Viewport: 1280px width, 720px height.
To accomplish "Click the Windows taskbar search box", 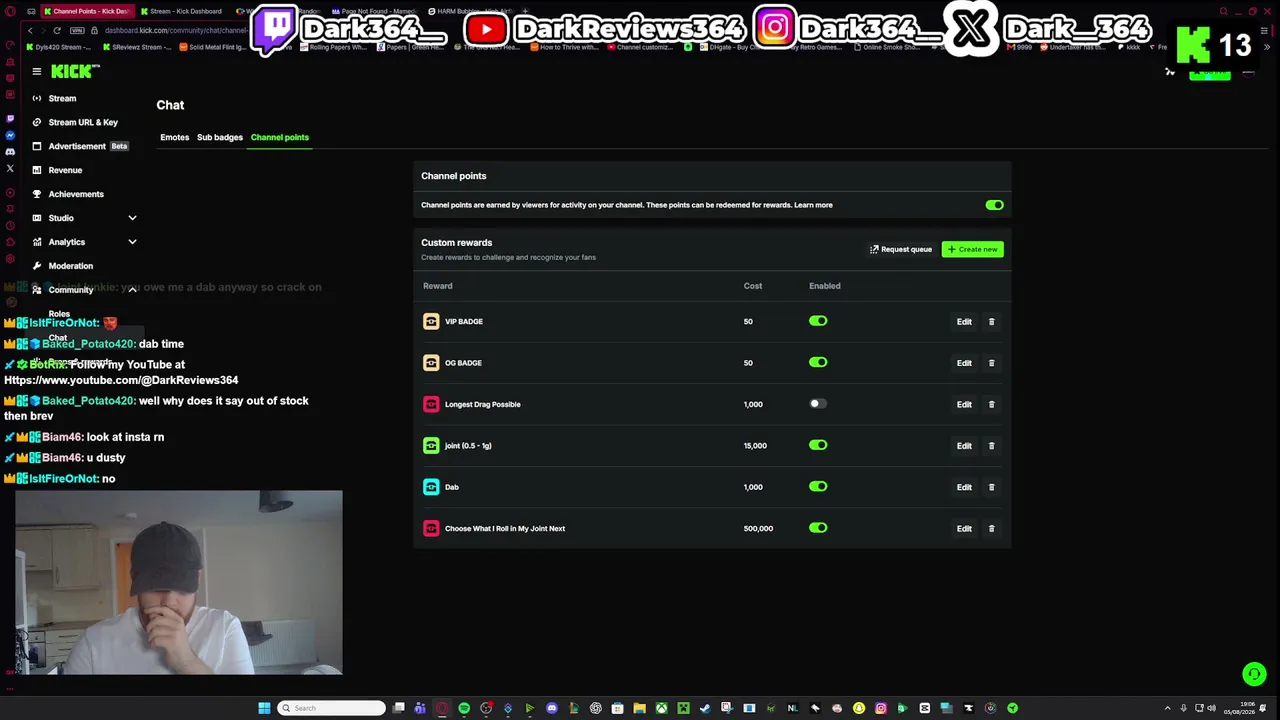I will point(332,708).
